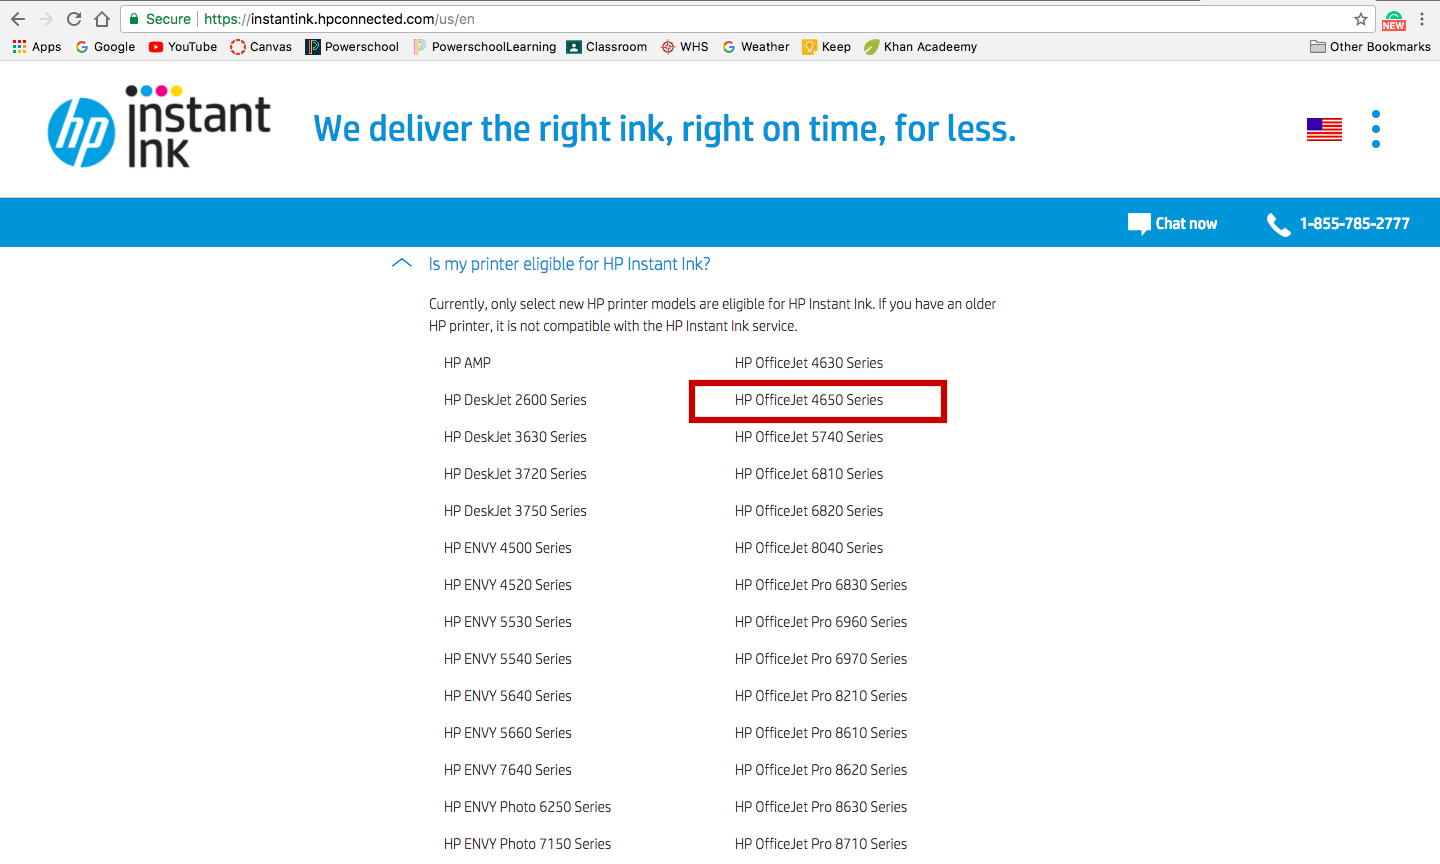
Task: Select 'HP DeskJet 3720 Series' text
Action: click(516, 474)
